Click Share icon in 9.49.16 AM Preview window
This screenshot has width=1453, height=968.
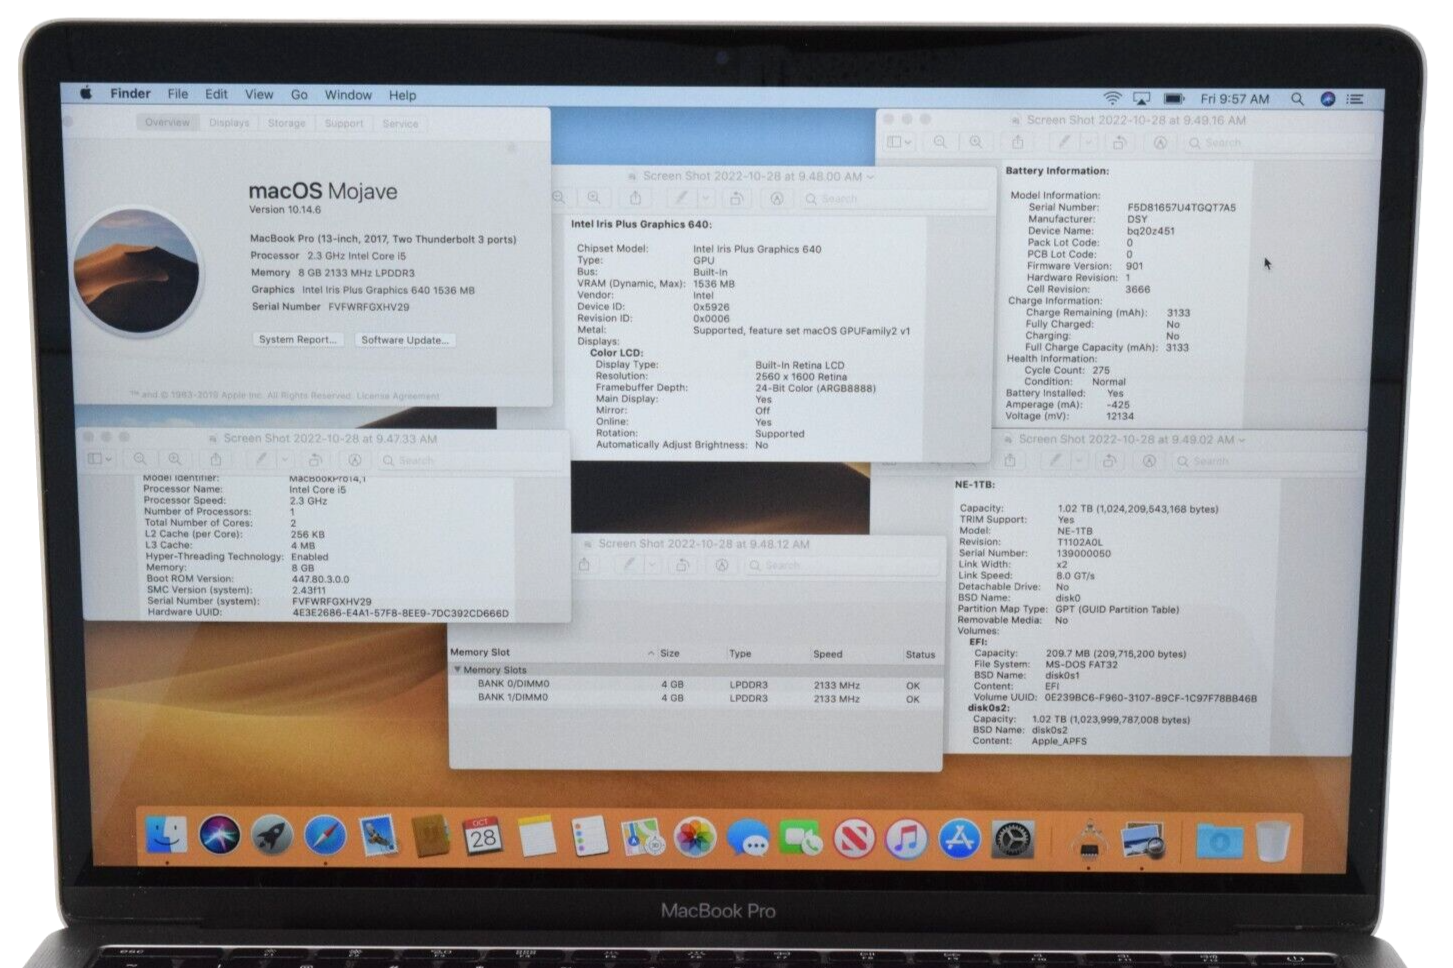(1018, 143)
